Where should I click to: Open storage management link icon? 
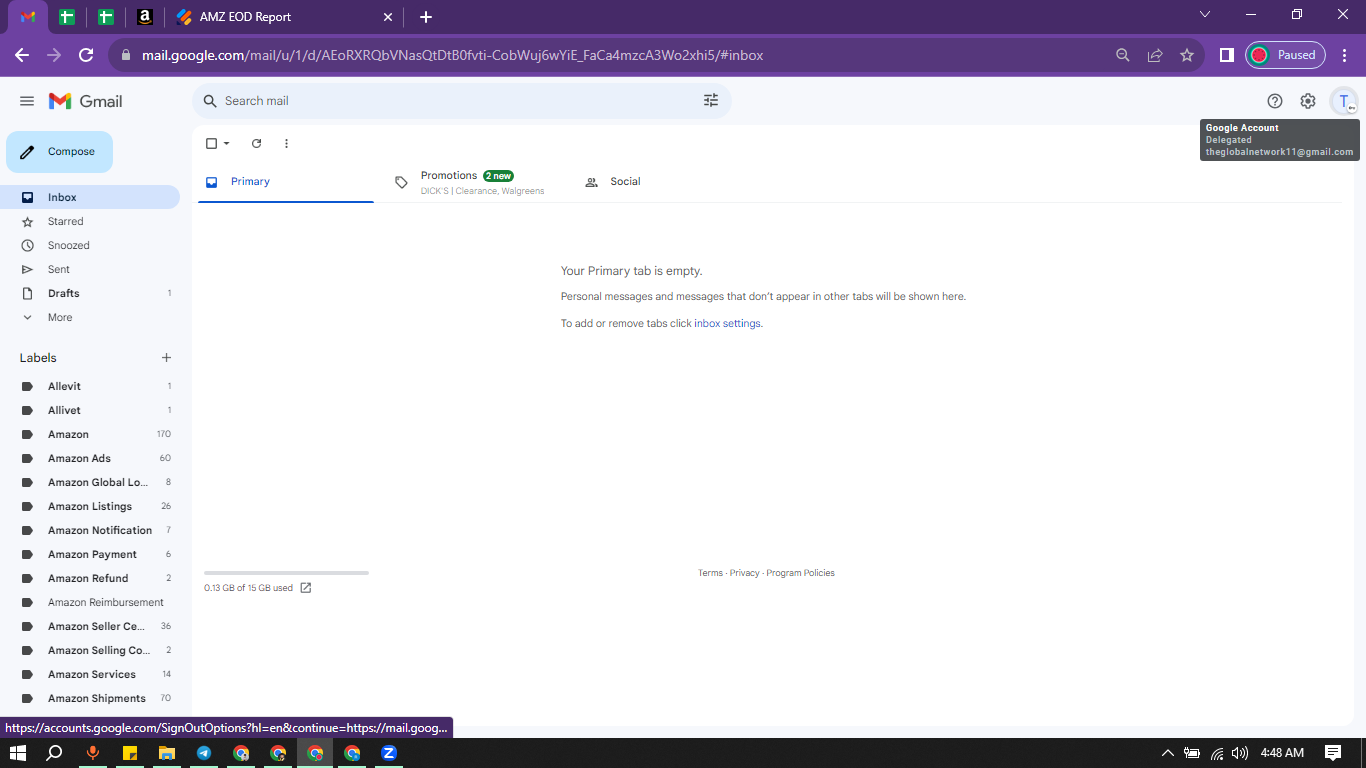pyautogui.click(x=306, y=588)
